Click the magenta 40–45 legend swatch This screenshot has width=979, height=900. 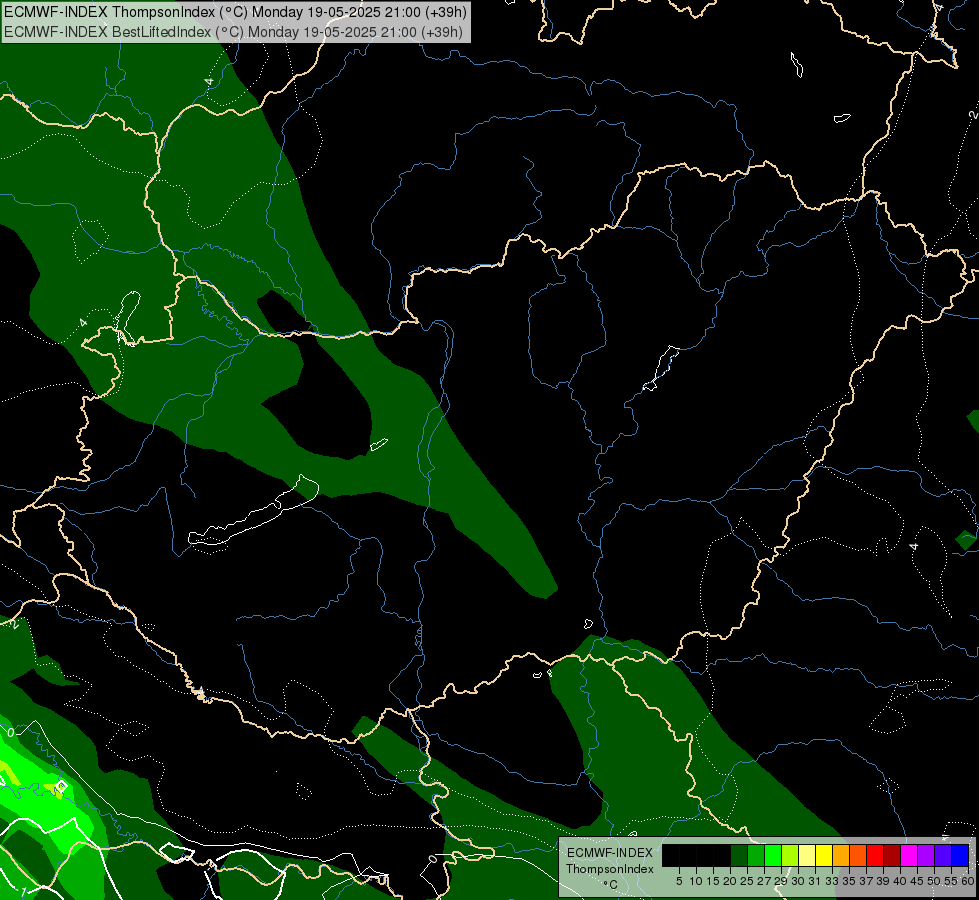(909, 855)
